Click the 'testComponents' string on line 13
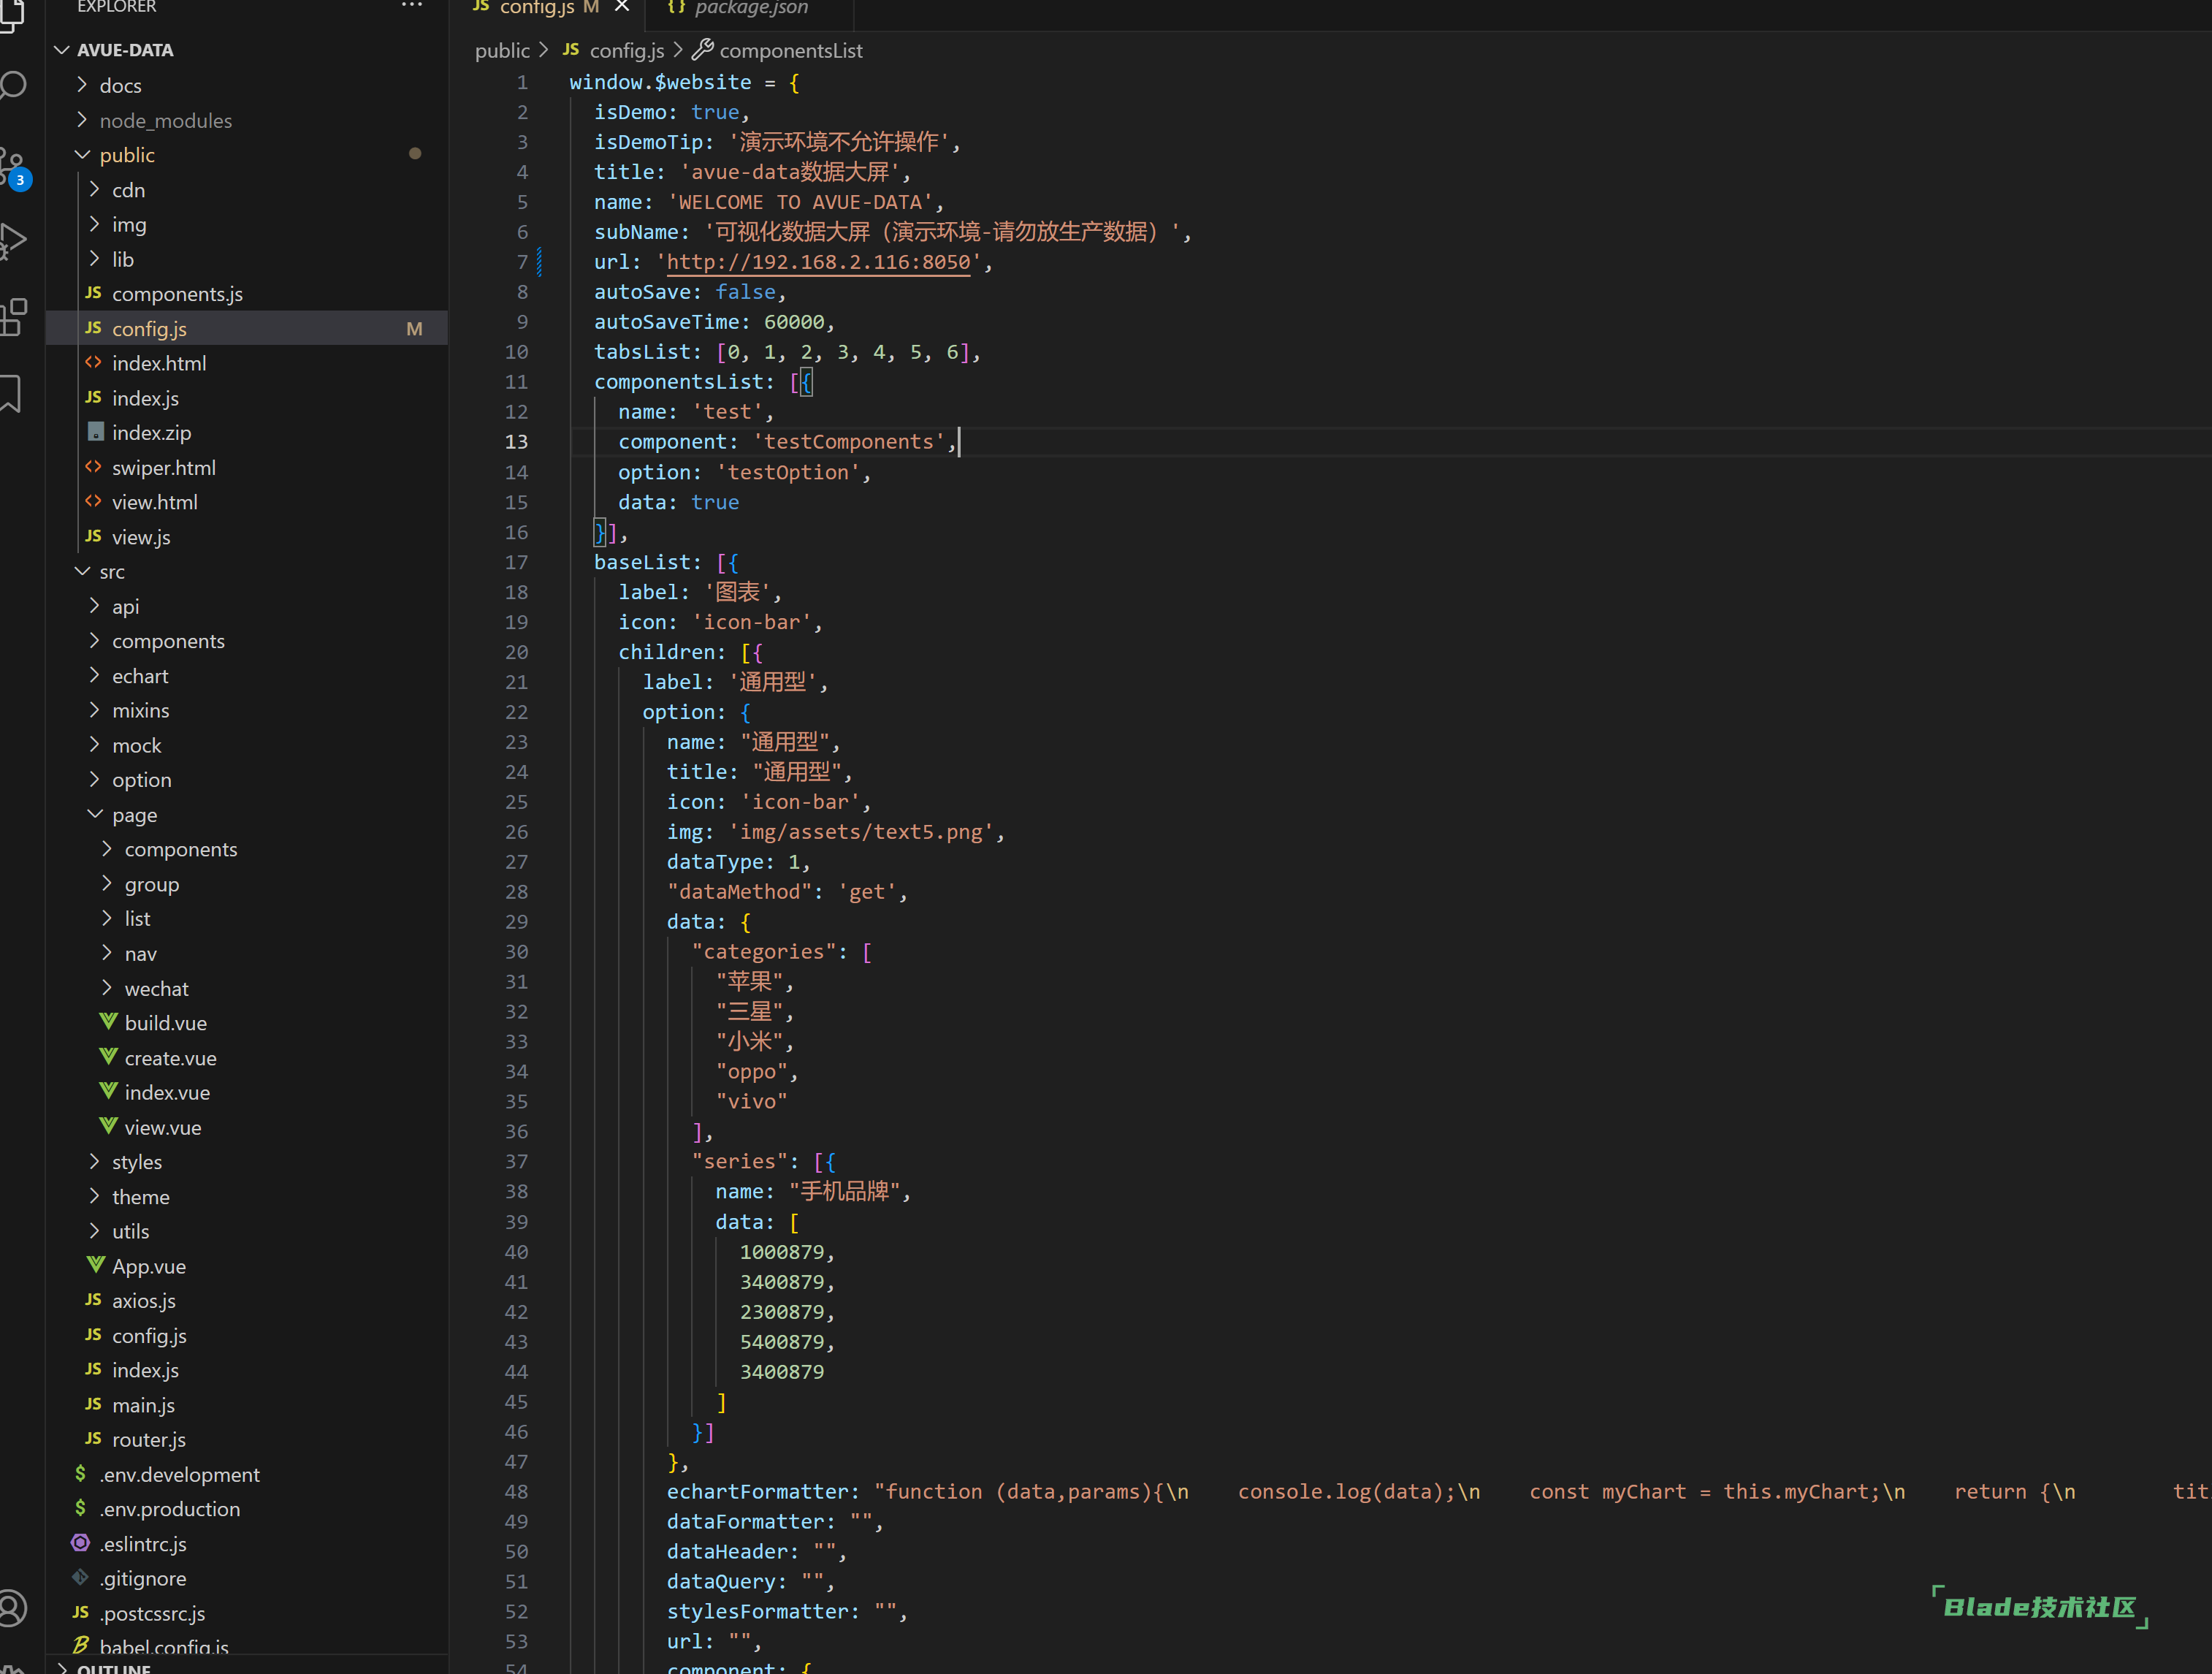This screenshot has width=2212, height=1674. (849, 441)
